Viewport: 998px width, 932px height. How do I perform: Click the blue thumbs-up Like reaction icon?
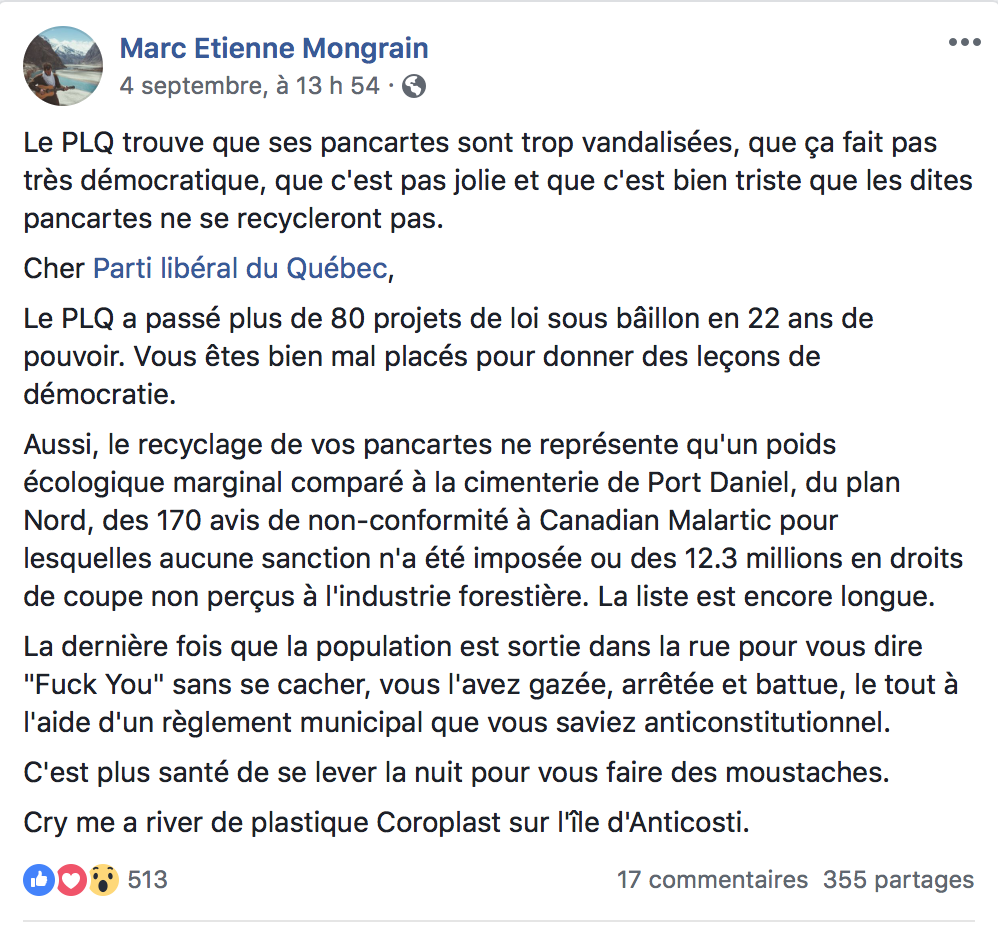coord(39,880)
